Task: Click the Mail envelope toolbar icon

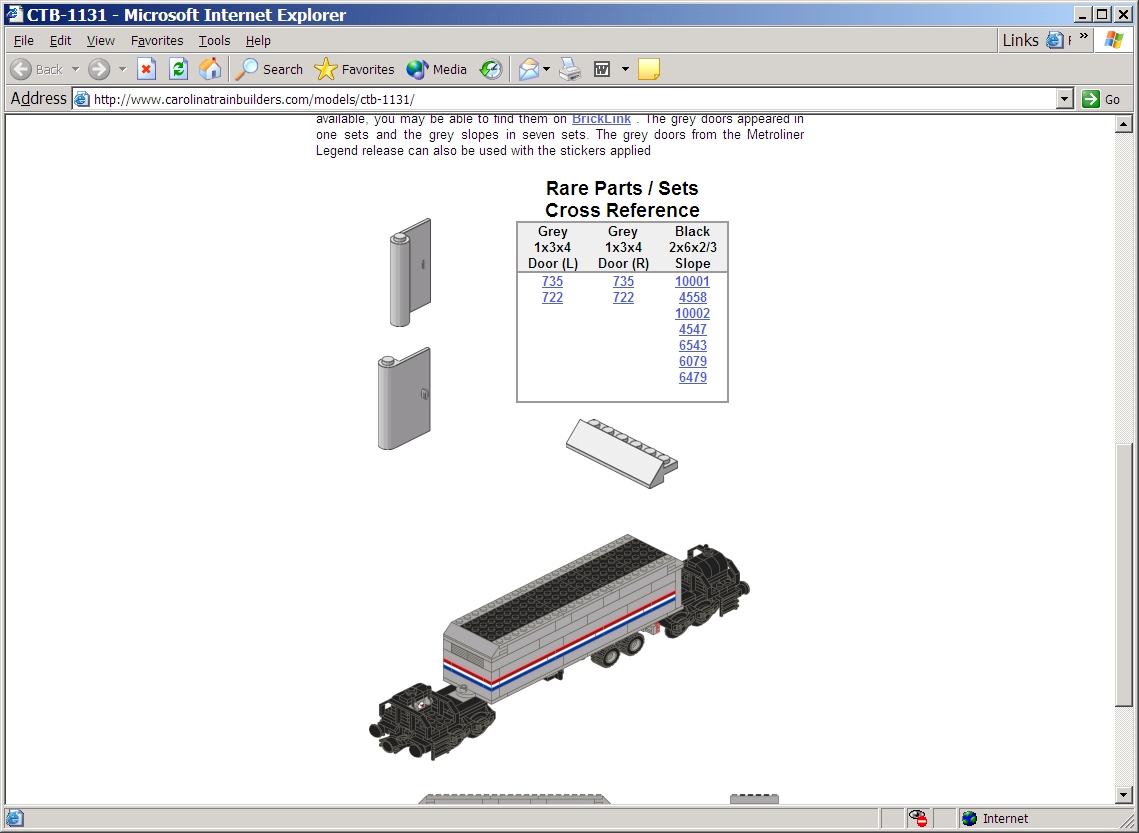Action: [529, 70]
